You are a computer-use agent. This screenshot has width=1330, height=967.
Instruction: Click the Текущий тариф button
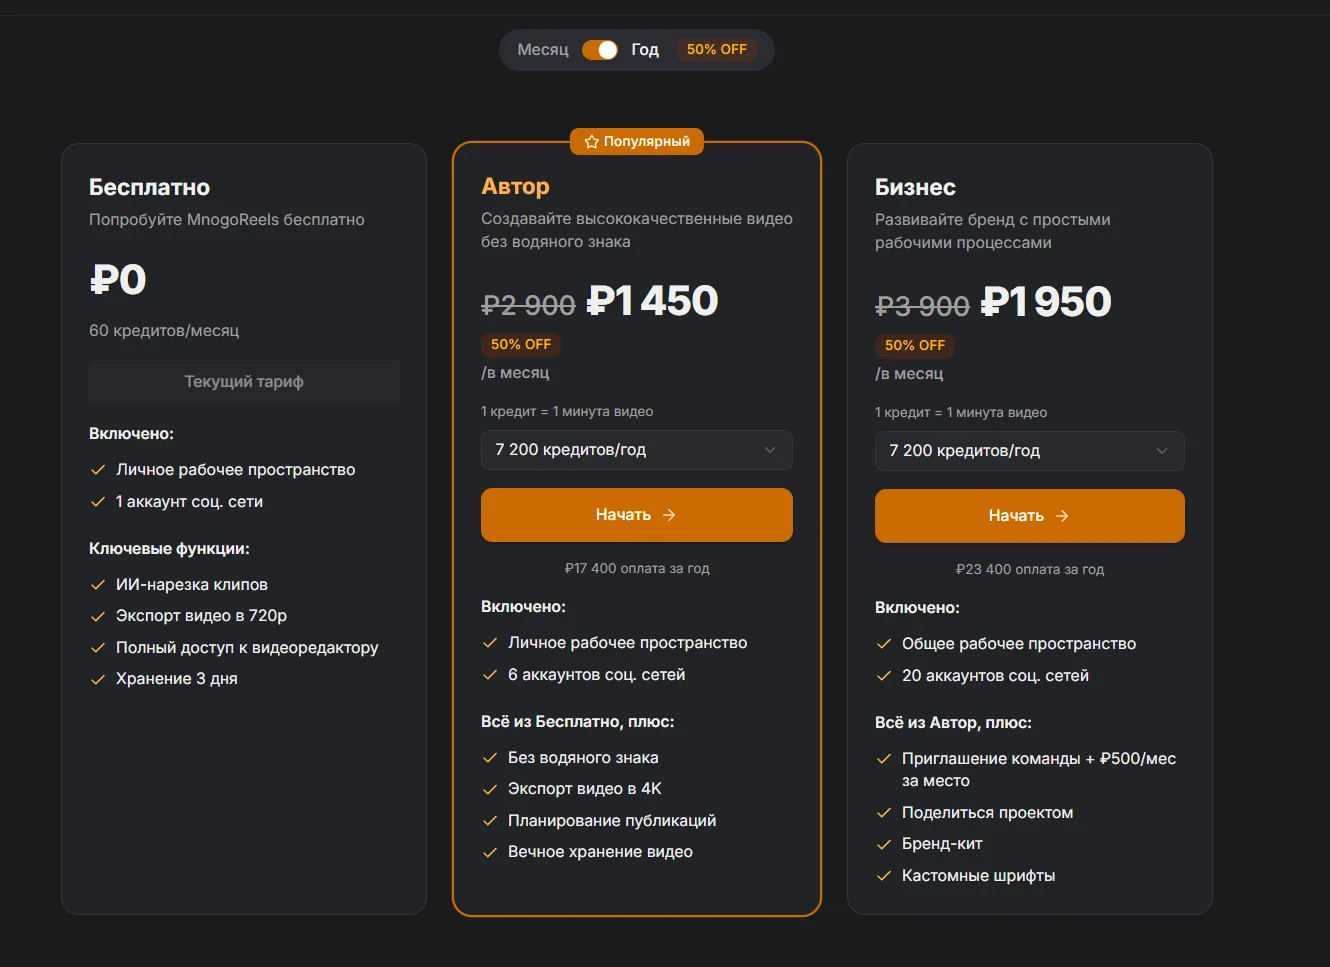(x=243, y=382)
